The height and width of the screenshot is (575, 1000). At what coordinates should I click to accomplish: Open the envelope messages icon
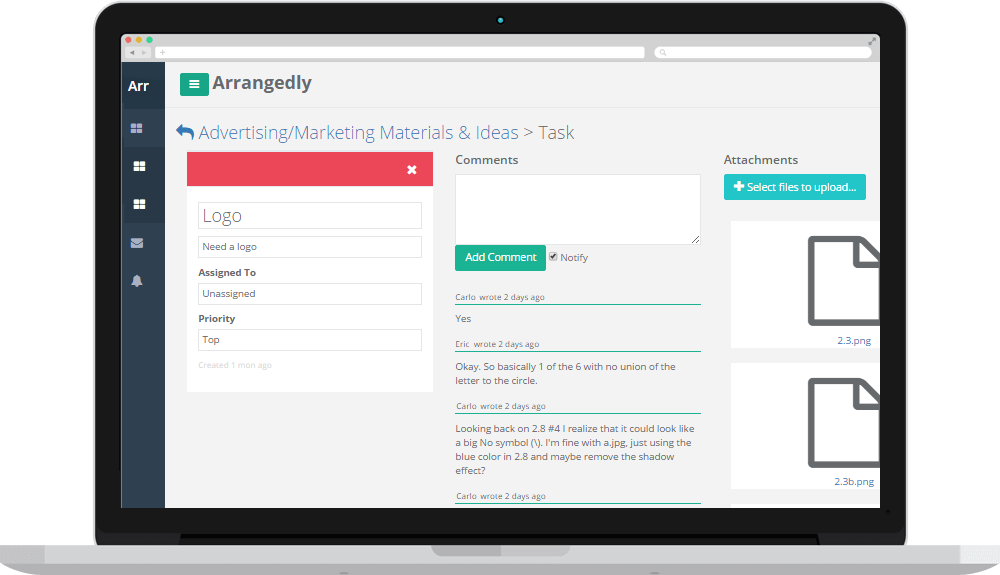pyautogui.click(x=136, y=243)
